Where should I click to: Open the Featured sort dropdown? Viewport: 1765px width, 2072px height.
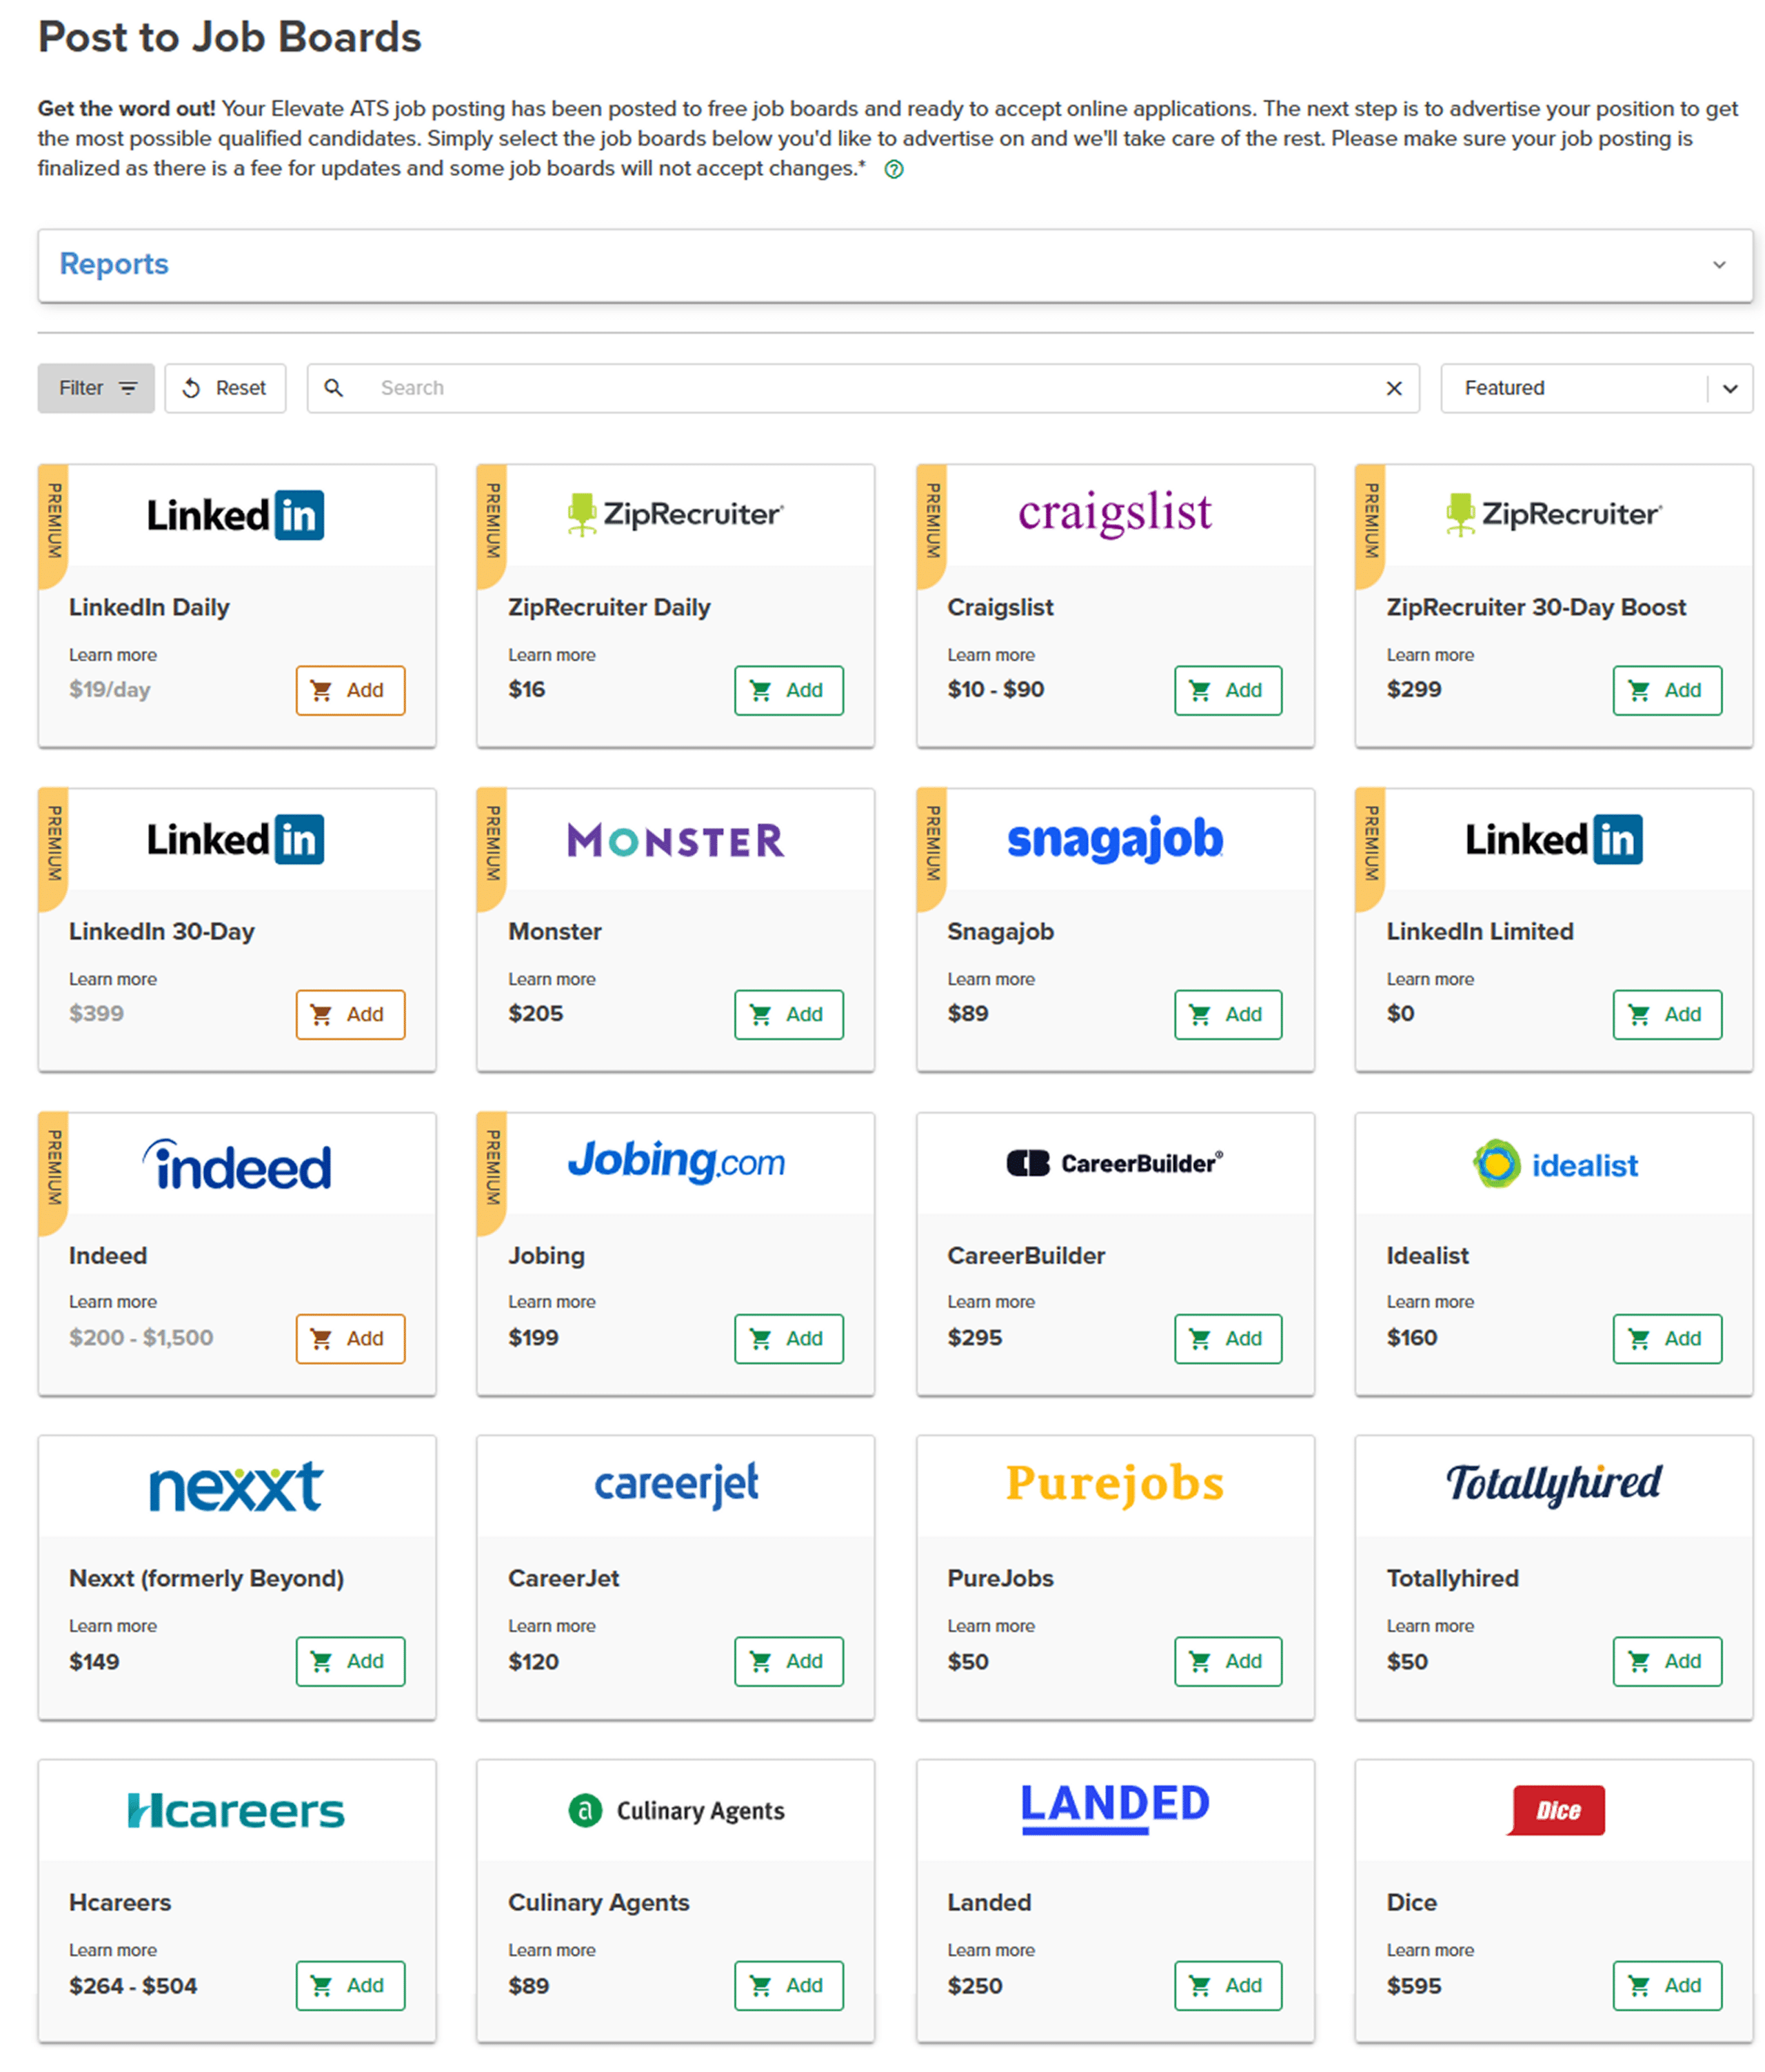tap(1596, 388)
